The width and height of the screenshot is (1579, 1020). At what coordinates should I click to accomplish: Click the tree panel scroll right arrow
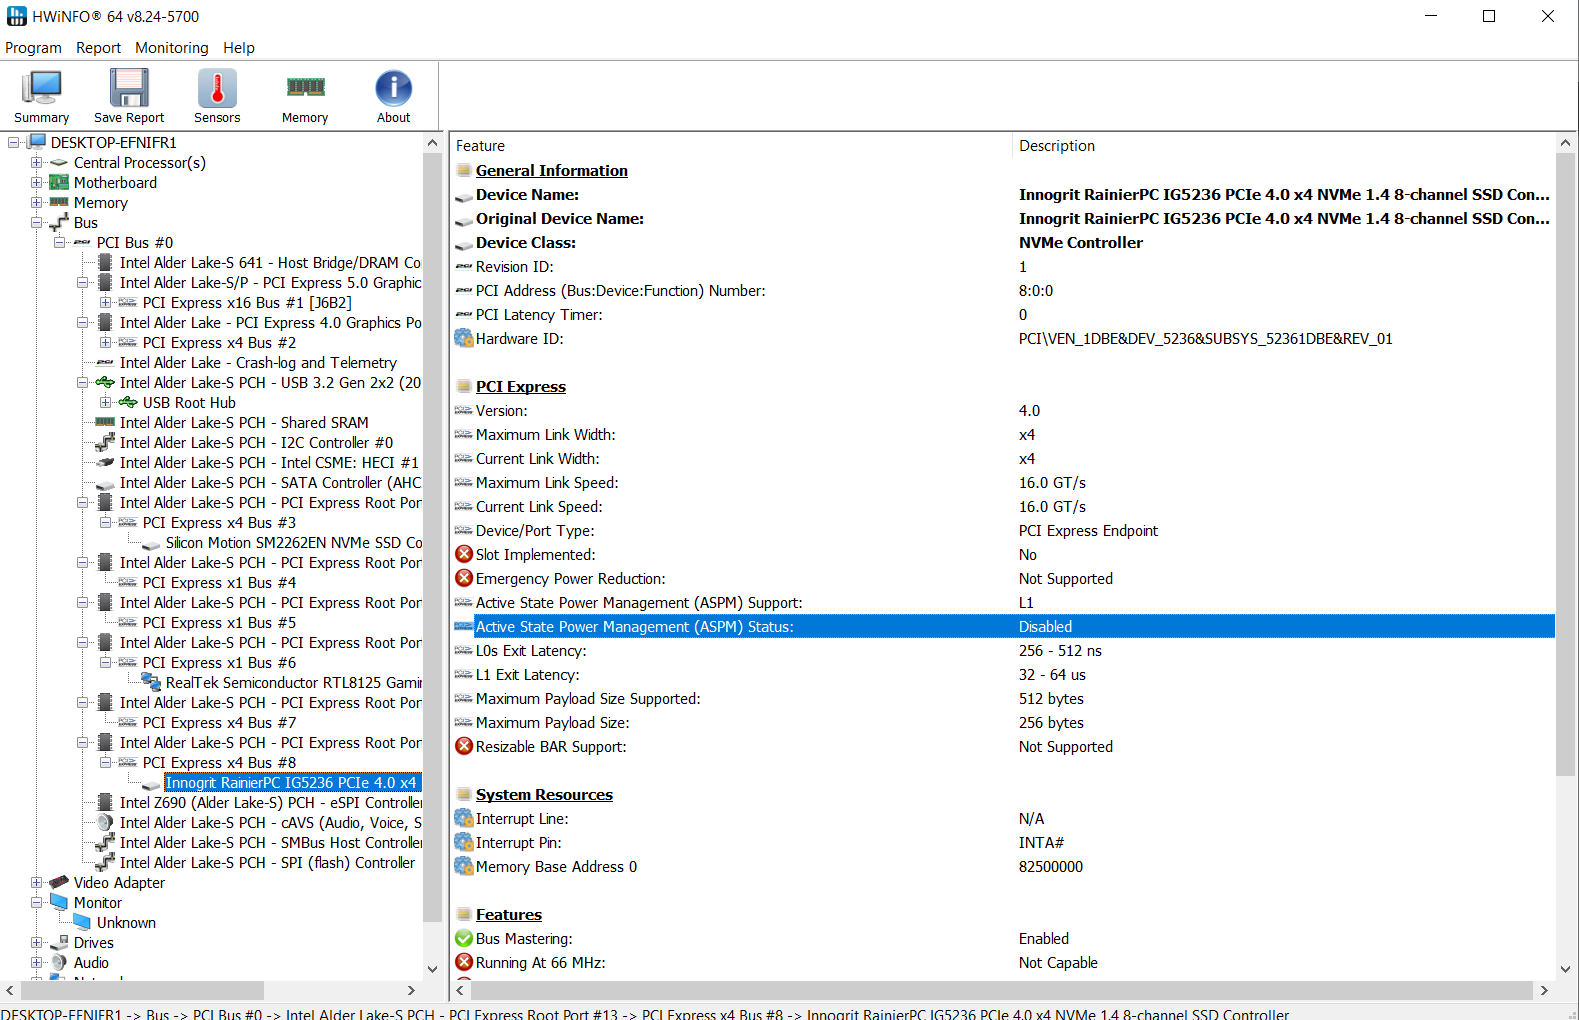[411, 990]
